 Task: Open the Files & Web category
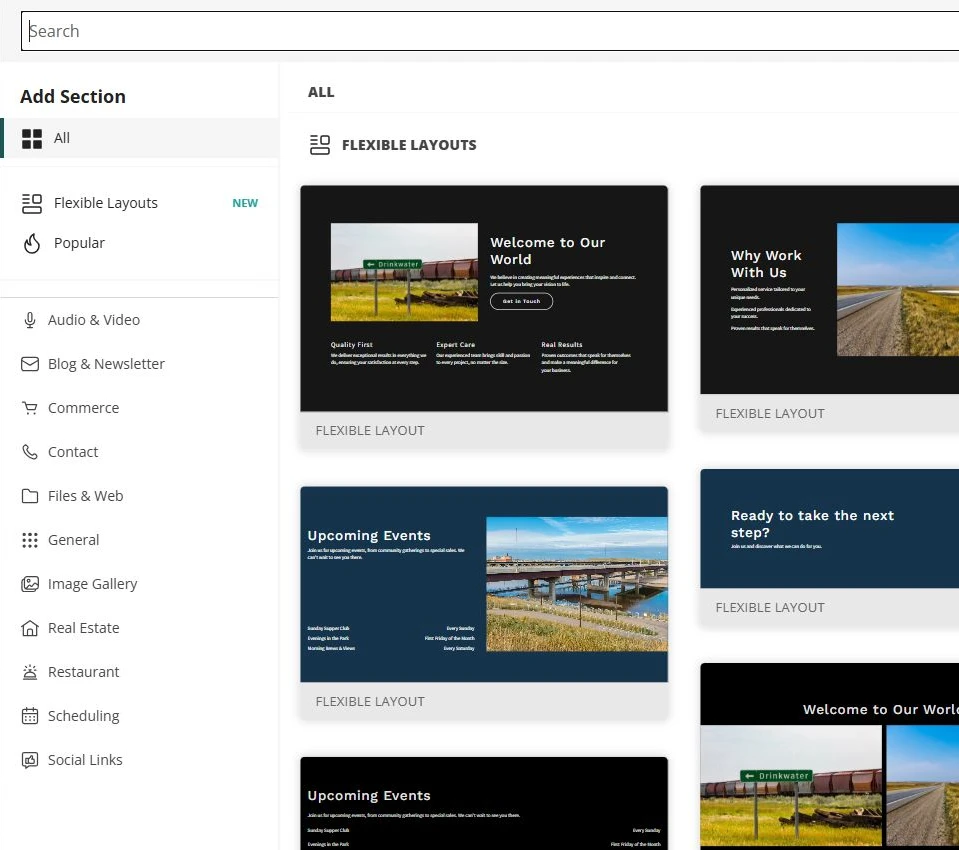(x=139, y=496)
